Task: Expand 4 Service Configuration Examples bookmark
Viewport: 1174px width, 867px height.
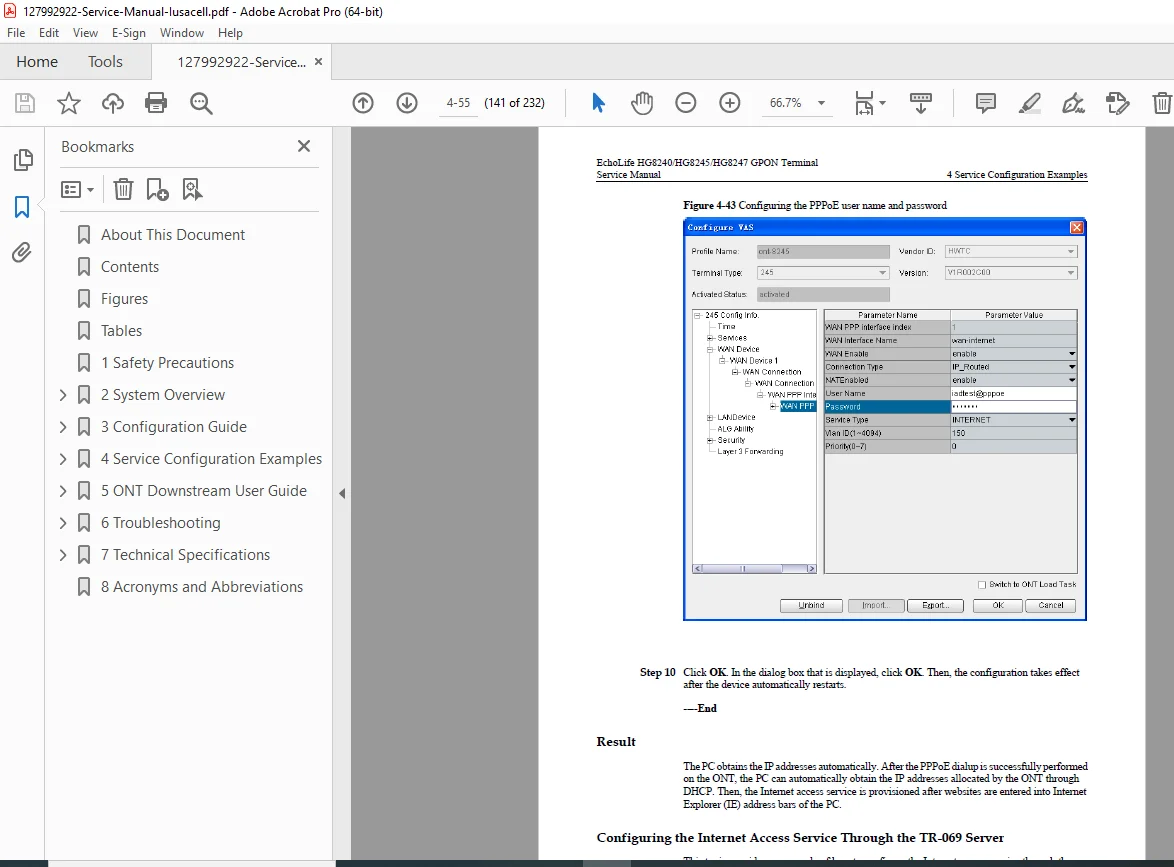Action: click(63, 459)
